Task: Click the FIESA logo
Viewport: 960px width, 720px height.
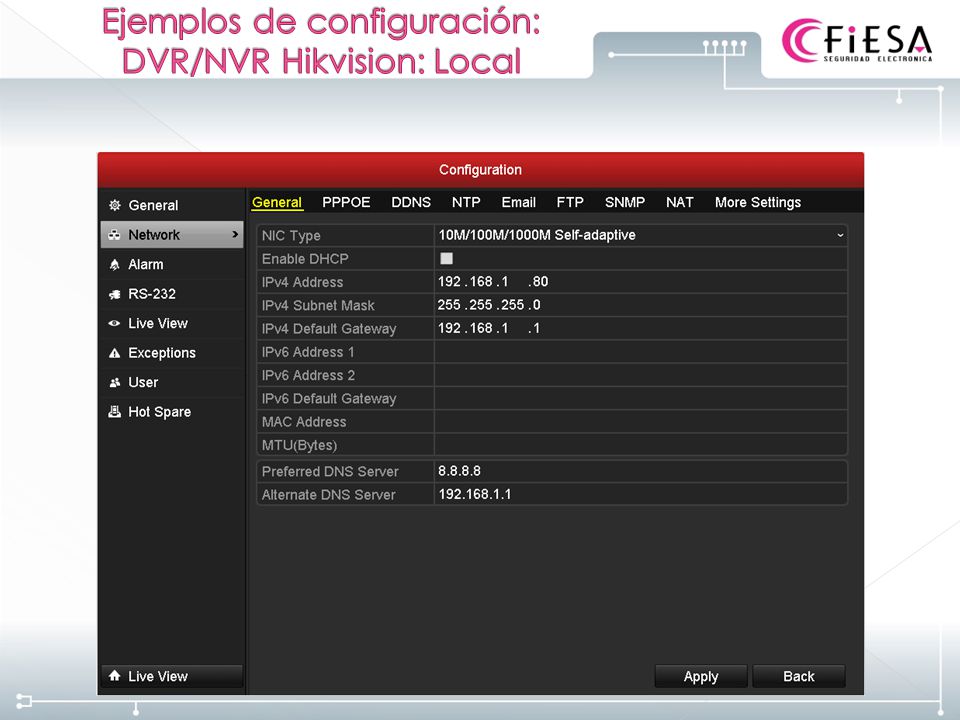Action: pyautogui.click(x=857, y=40)
